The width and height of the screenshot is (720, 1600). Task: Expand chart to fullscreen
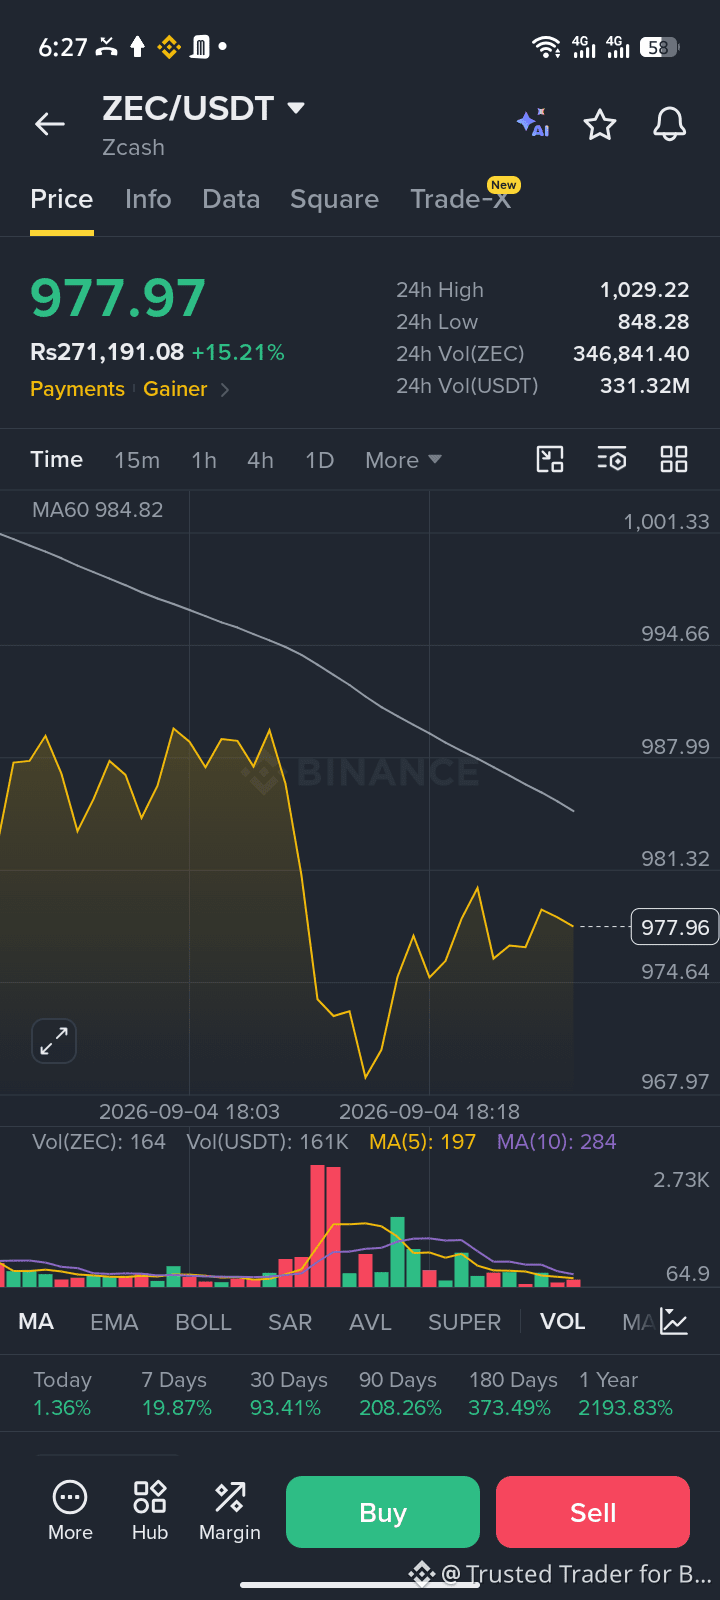coord(54,1041)
